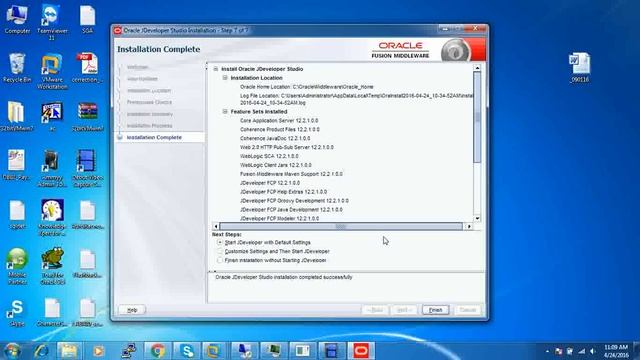The image size is (640, 360).
Task: Select Core Application Server 12.2.1.0.0 row
Action: coord(279,120)
